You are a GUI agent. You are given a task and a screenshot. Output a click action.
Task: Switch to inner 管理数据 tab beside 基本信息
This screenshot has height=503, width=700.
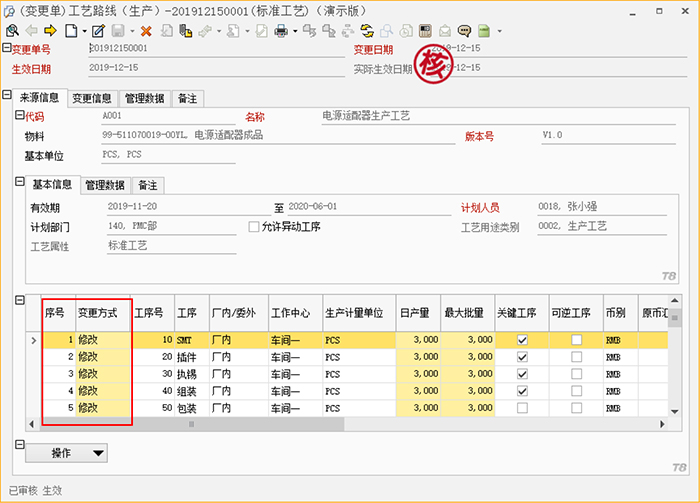pyautogui.click(x=105, y=185)
